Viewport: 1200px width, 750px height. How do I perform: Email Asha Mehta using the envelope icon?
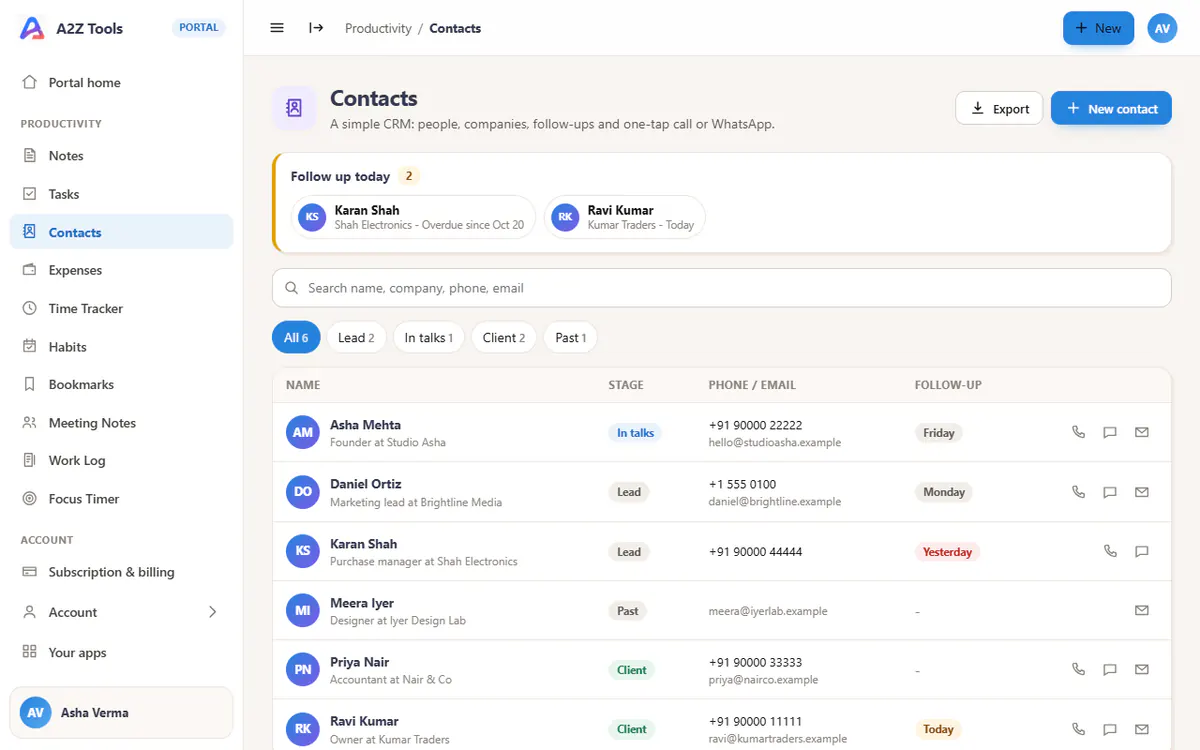pos(1142,432)
